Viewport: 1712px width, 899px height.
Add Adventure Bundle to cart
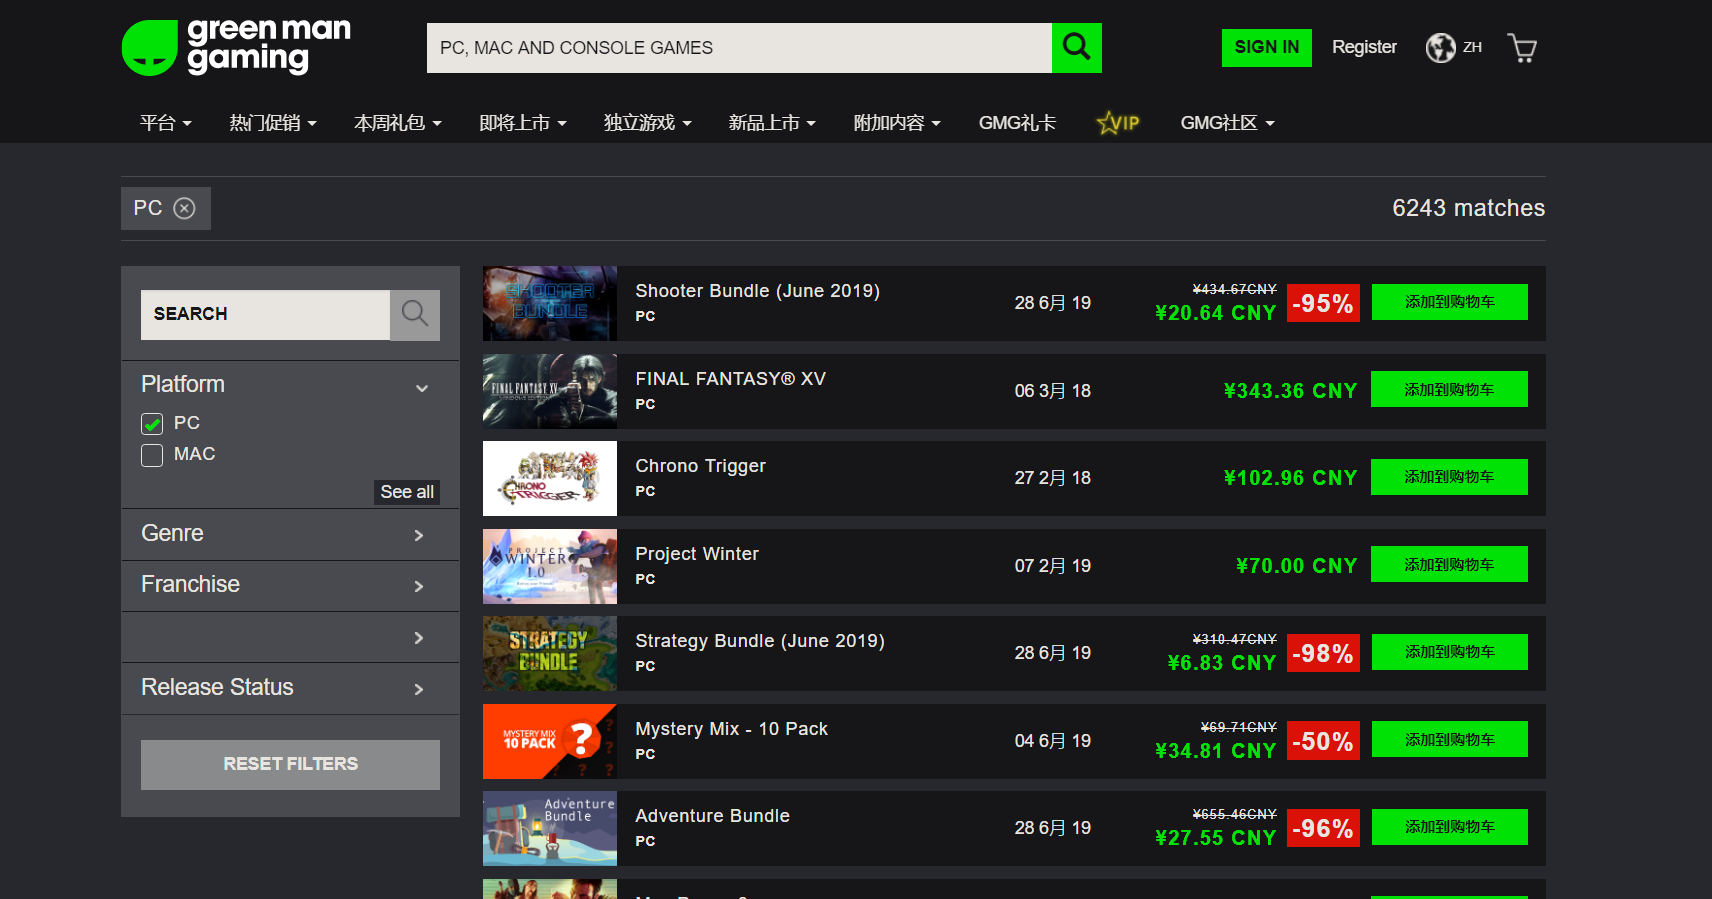(x=1449, y=827)
